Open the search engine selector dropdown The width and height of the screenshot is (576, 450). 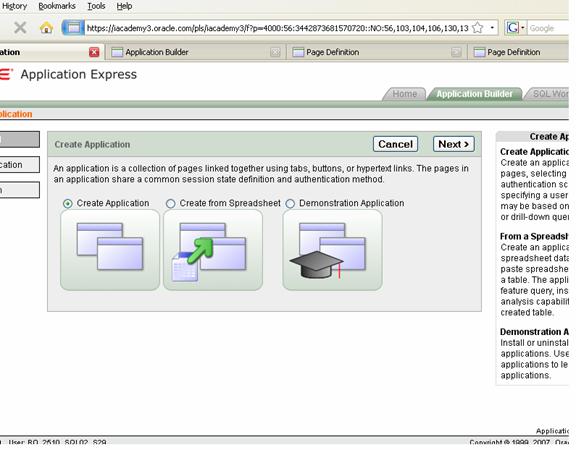click(523, 28)
